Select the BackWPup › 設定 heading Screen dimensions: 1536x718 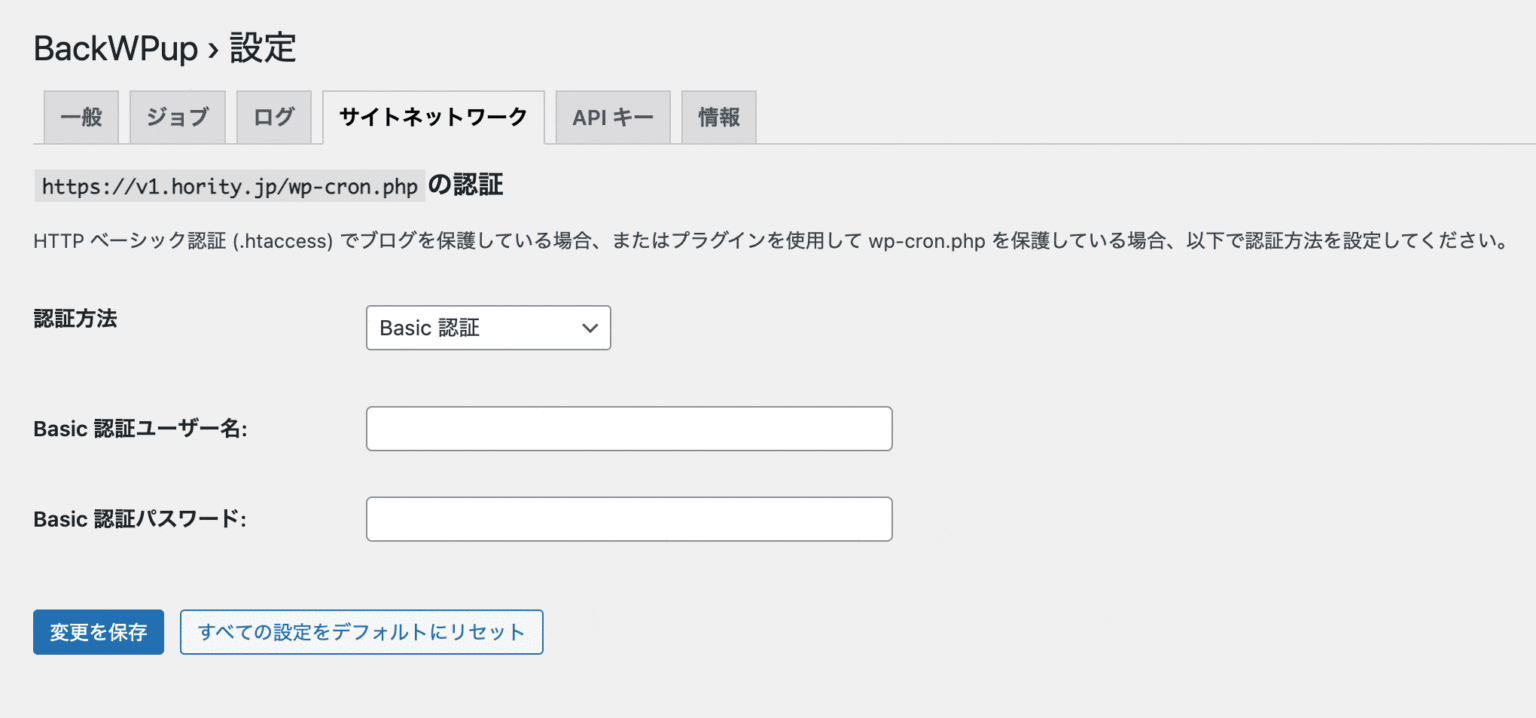coord(163,47)
